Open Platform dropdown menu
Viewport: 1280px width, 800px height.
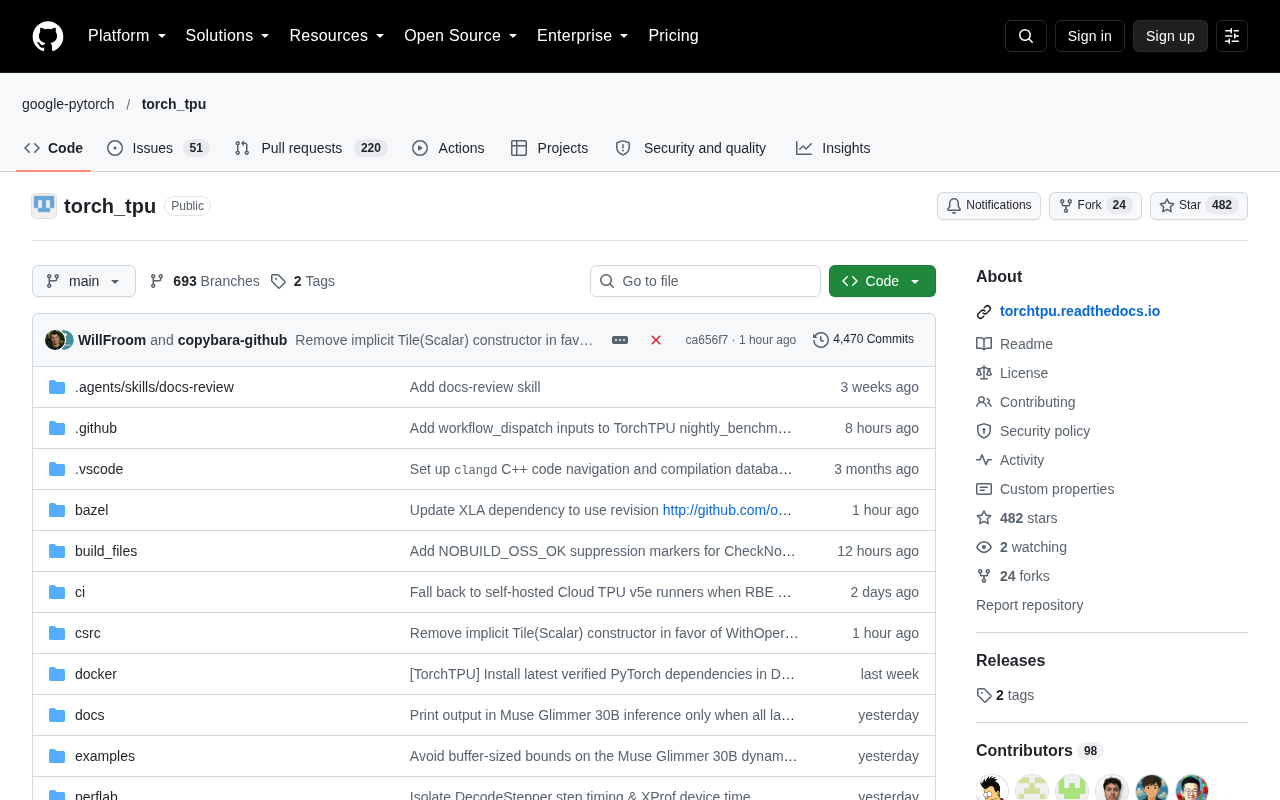127,36
